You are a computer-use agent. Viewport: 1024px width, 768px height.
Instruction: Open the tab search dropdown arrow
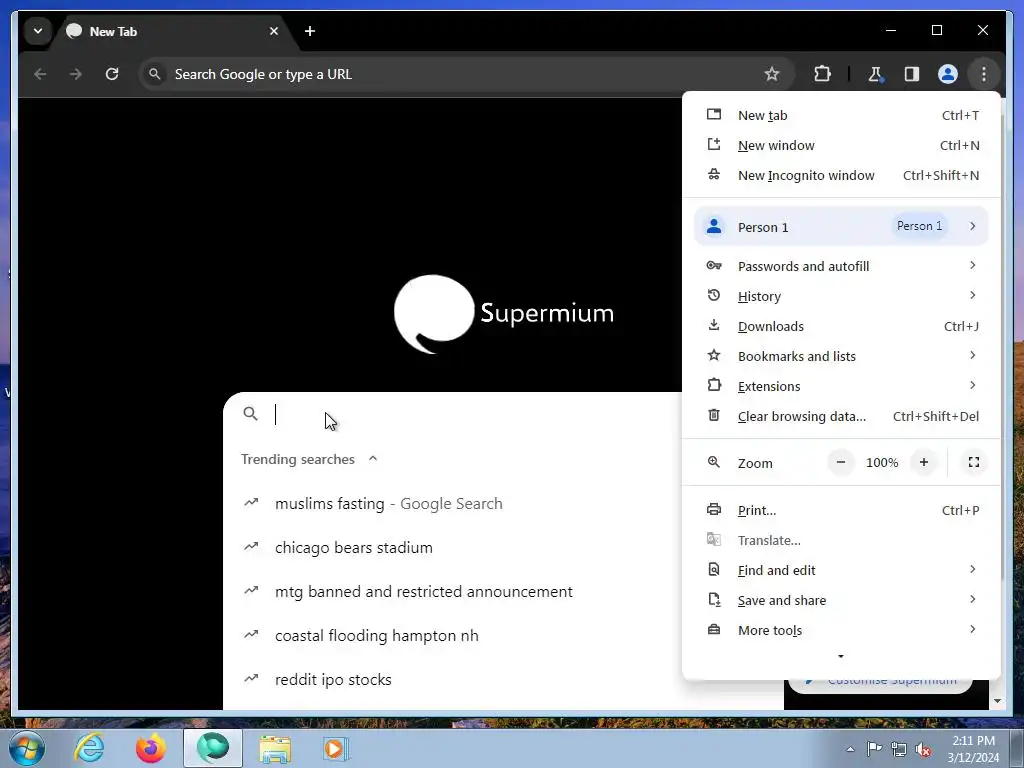pos(38,31)
